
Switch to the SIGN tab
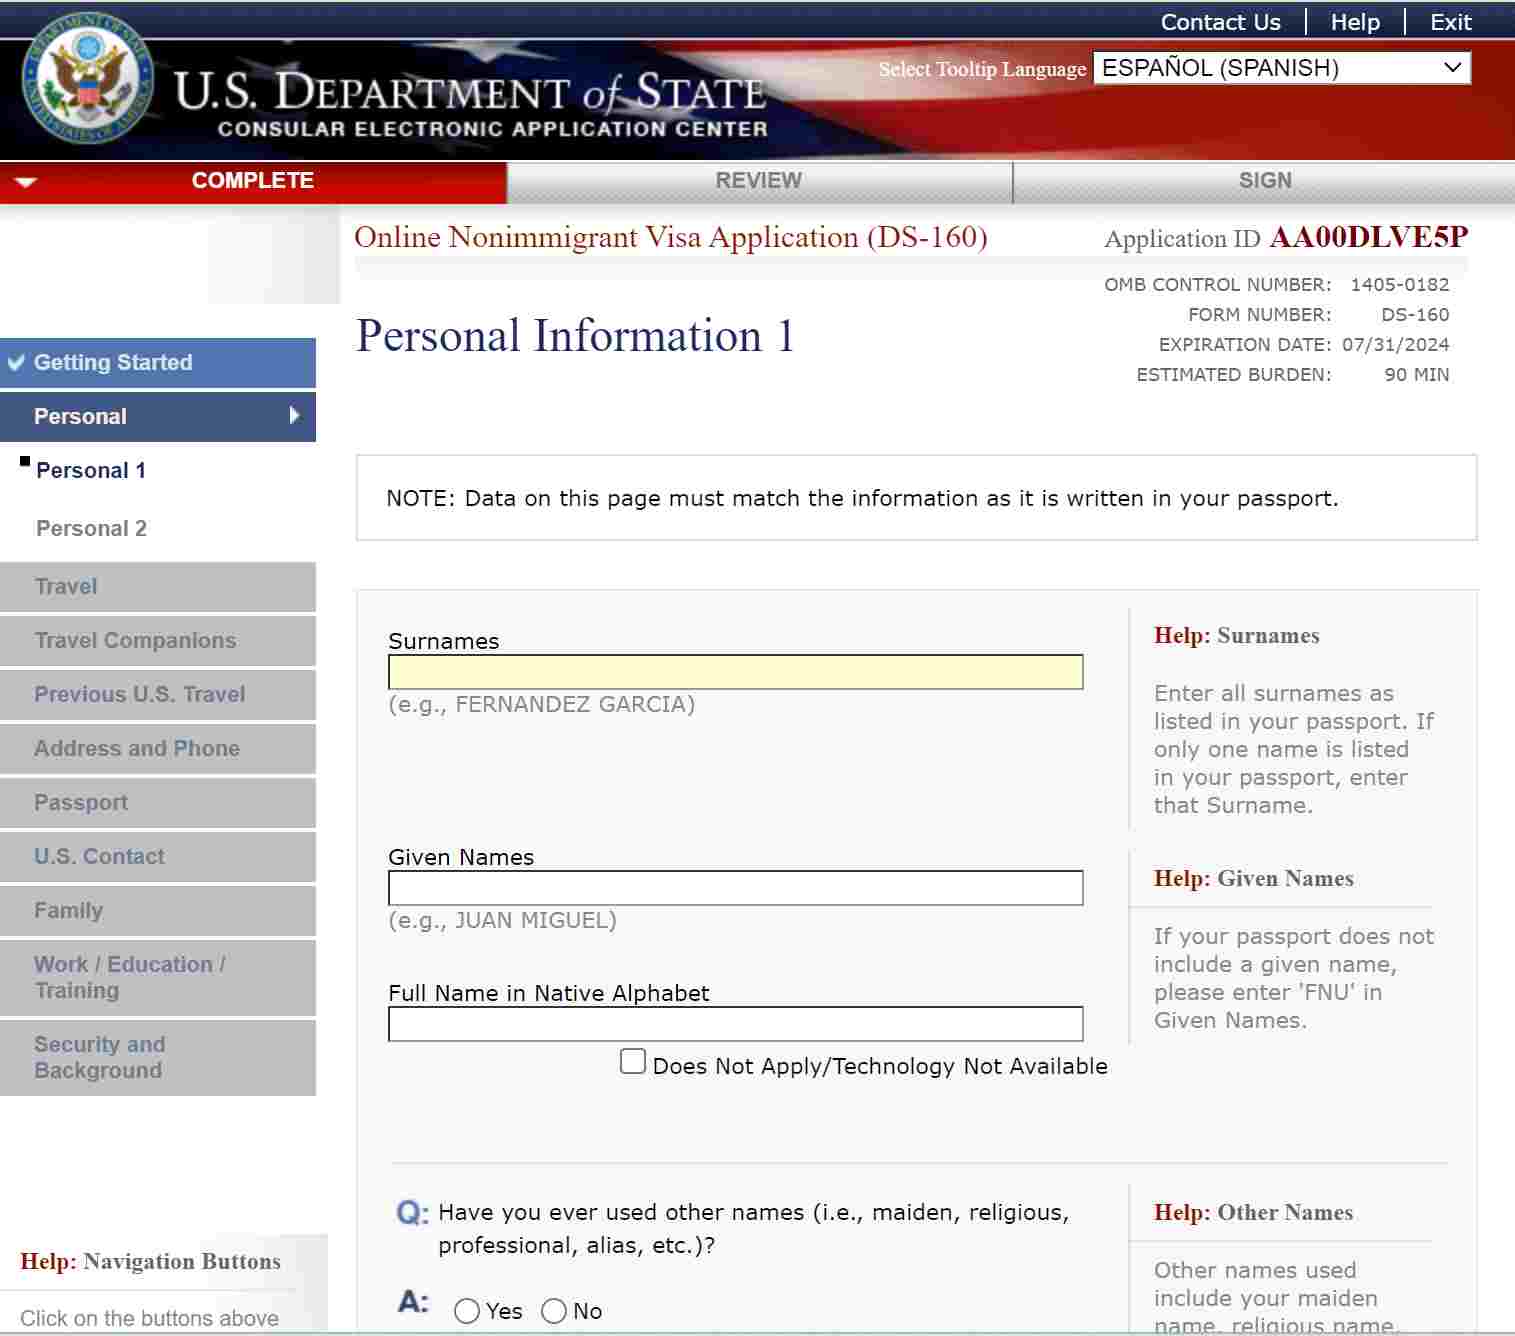[x=1264, y=181]
